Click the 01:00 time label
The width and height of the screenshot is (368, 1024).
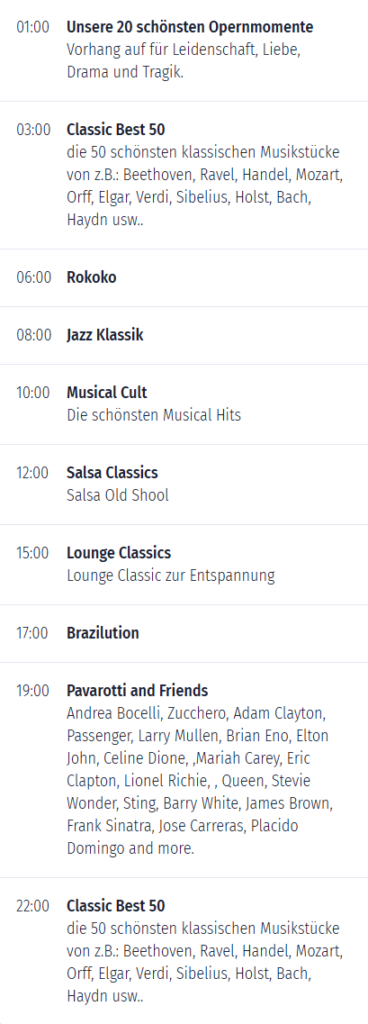[x=33, y=28]
